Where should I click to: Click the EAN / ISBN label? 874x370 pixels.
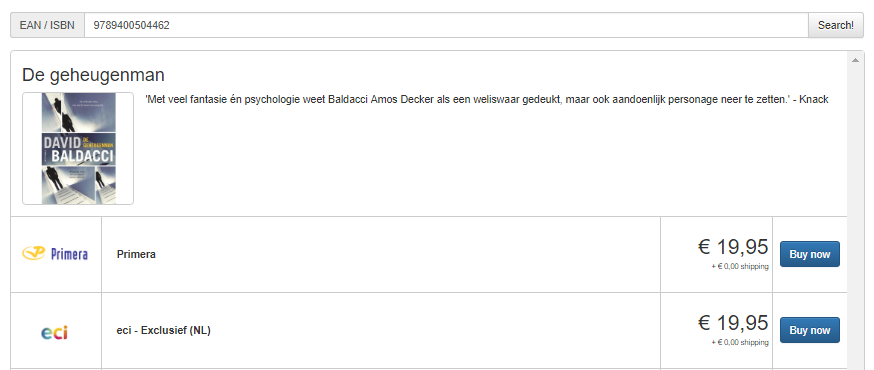47,25
